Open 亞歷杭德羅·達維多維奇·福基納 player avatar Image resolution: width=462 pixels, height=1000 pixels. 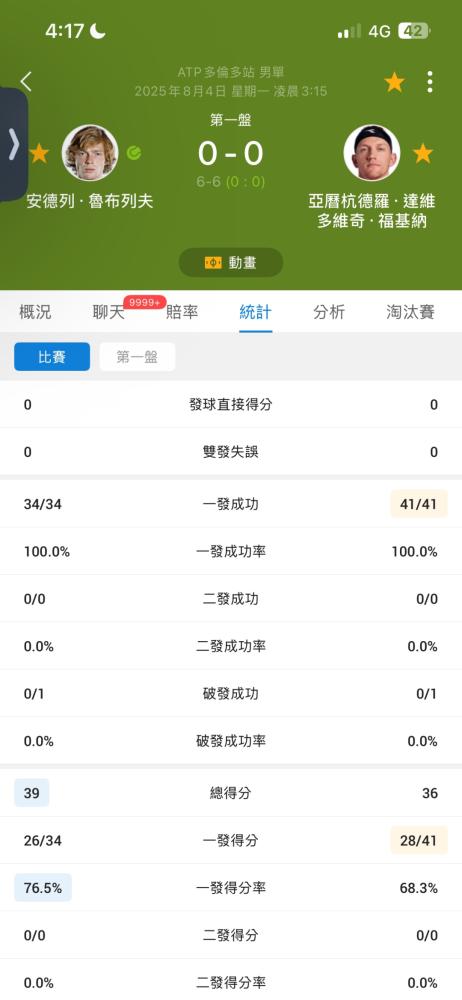click(371, 152)
